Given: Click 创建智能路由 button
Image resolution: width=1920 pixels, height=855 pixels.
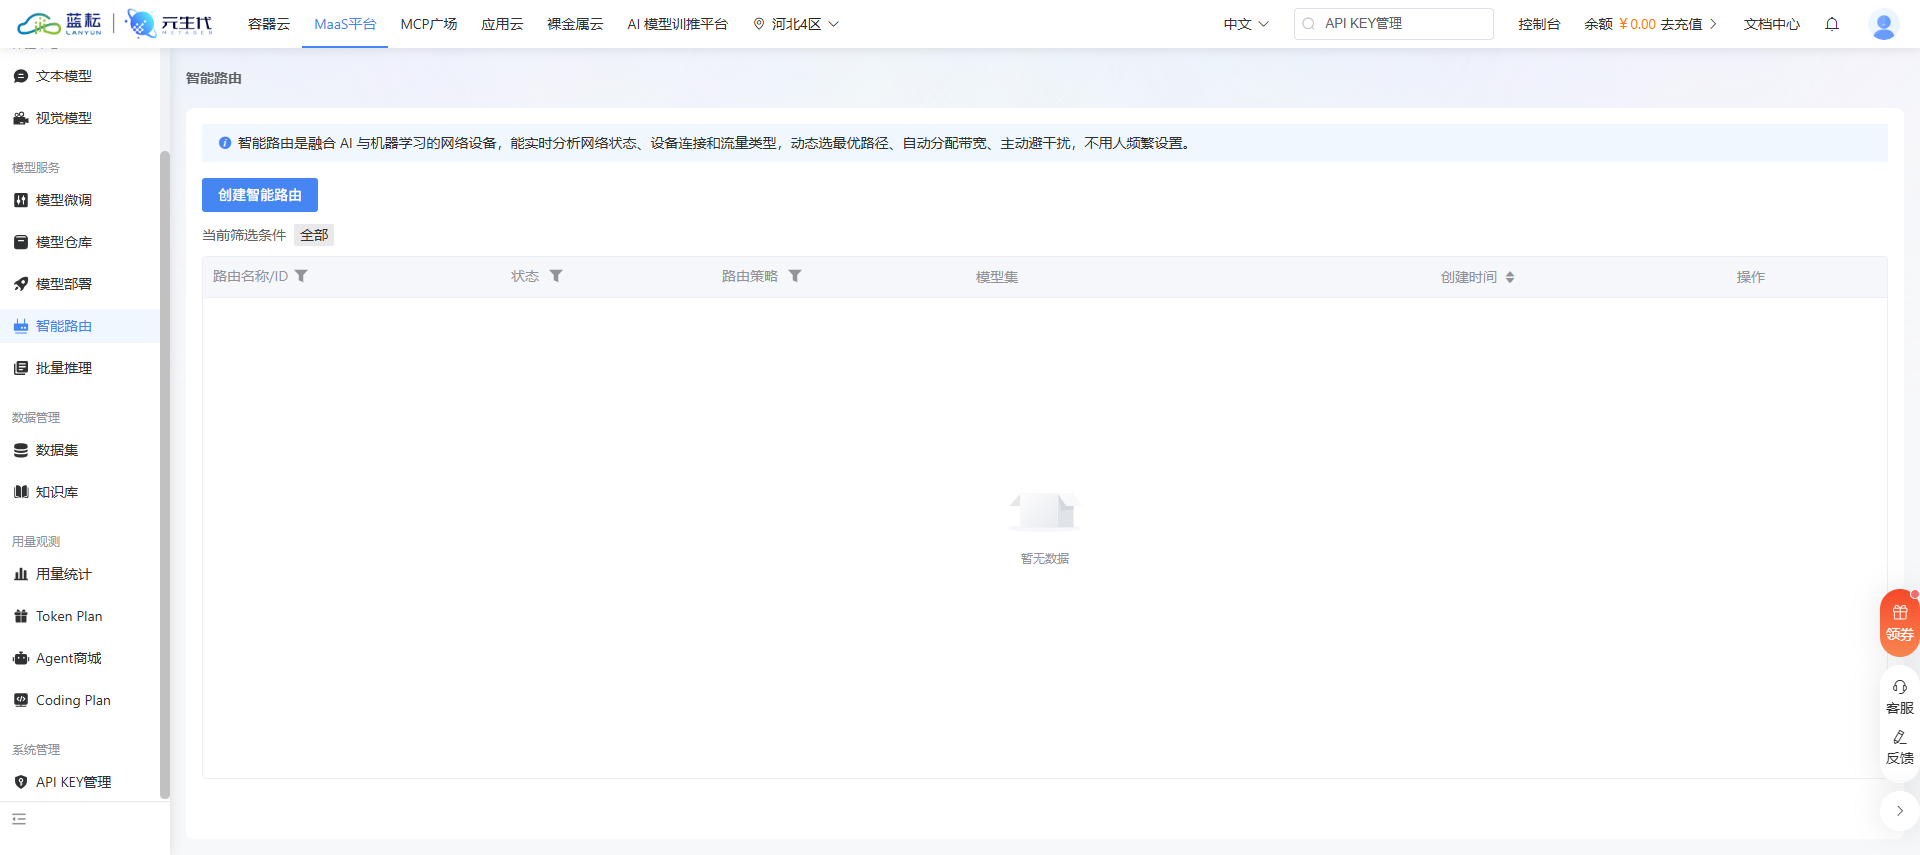Looking at the screenshot, I should [260, 195].
